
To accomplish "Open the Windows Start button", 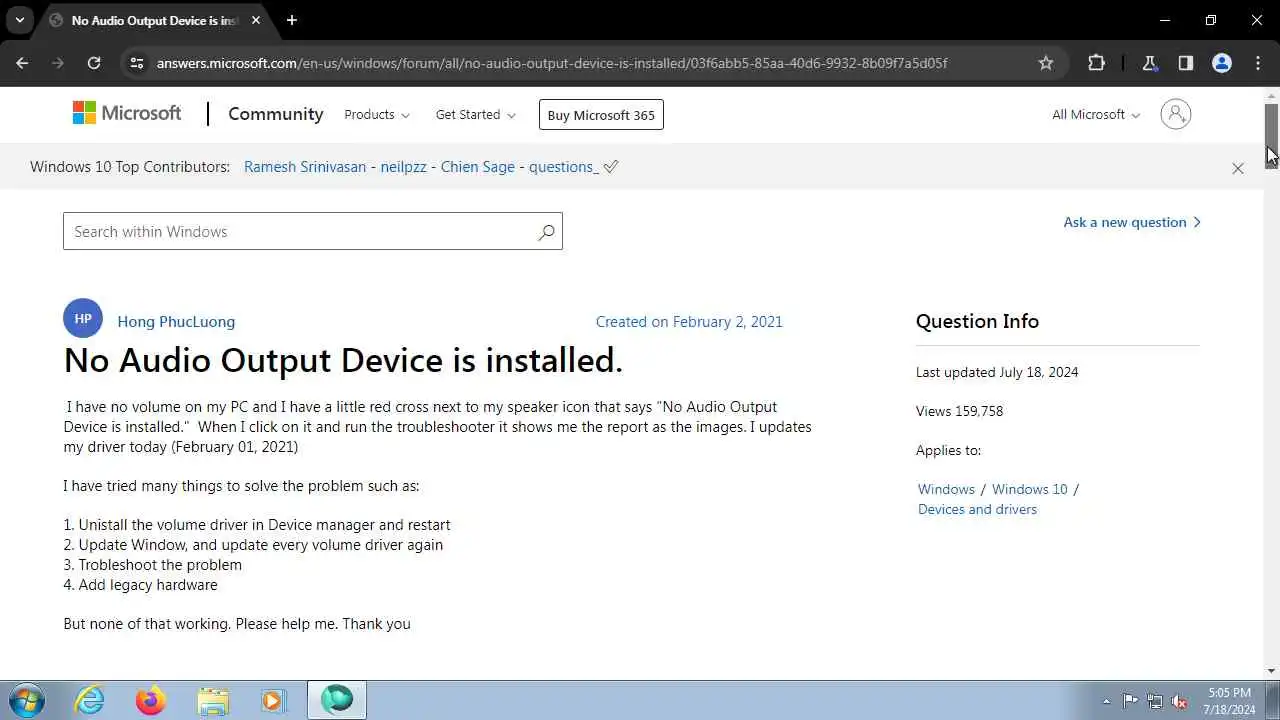I will pos(26,700).
